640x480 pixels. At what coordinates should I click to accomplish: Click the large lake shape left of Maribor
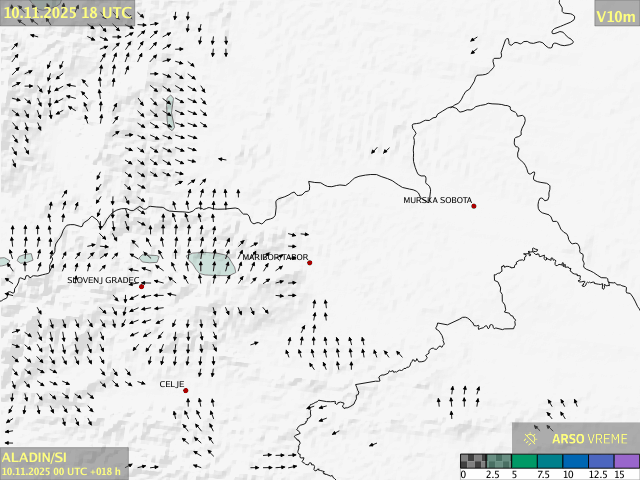(210, 263)
